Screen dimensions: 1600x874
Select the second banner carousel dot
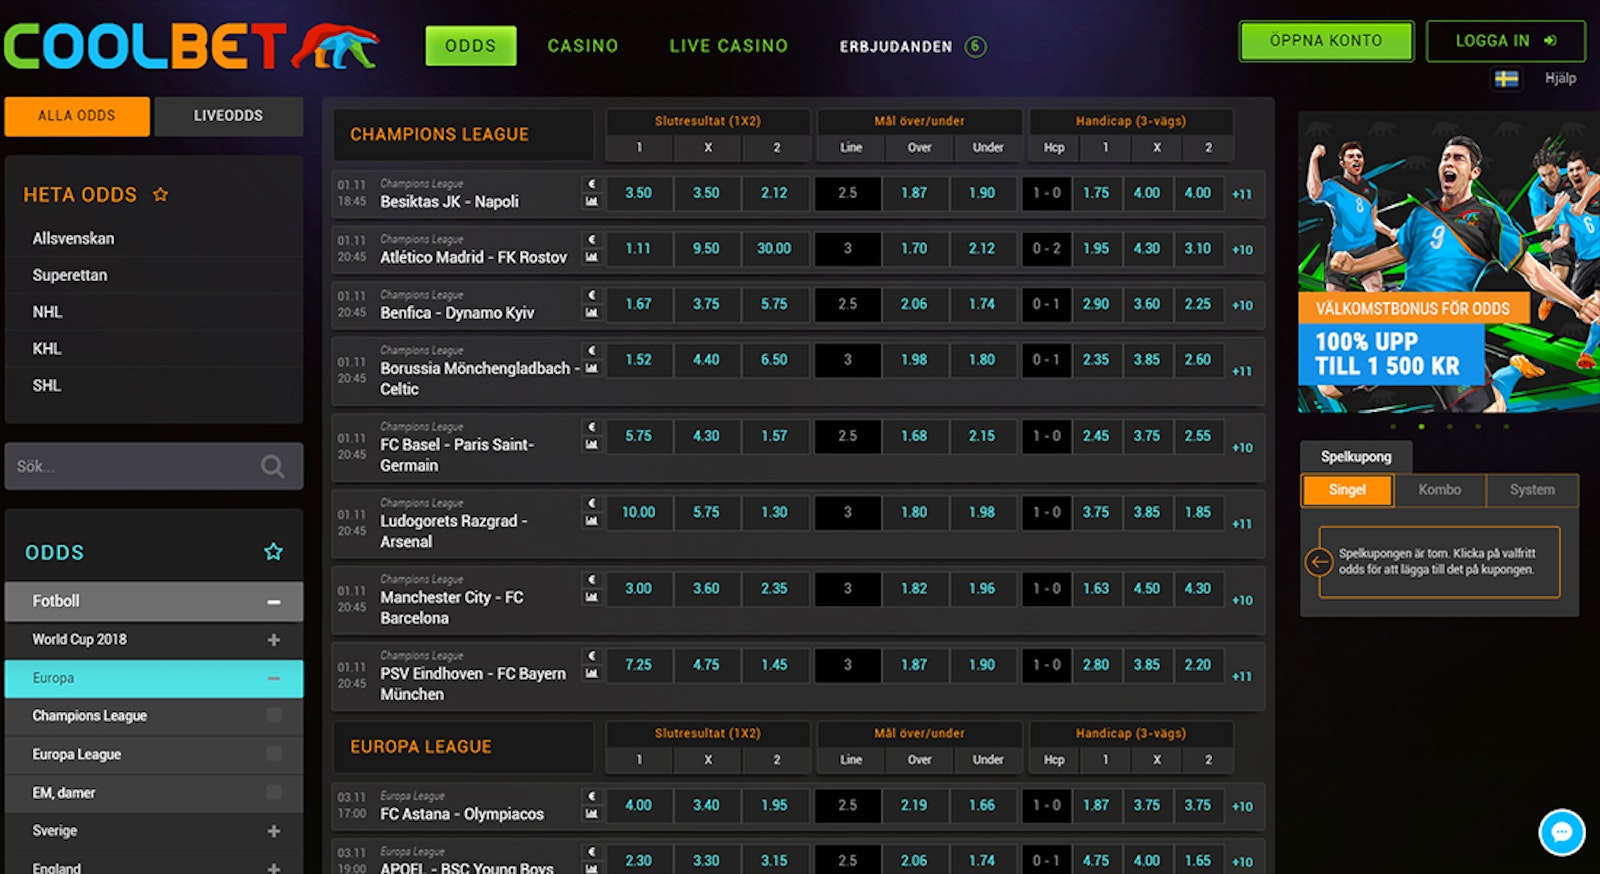1421,427
